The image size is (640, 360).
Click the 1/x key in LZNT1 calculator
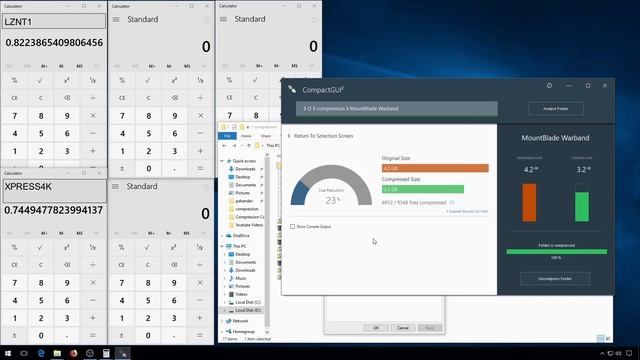(x=93, y=80)
